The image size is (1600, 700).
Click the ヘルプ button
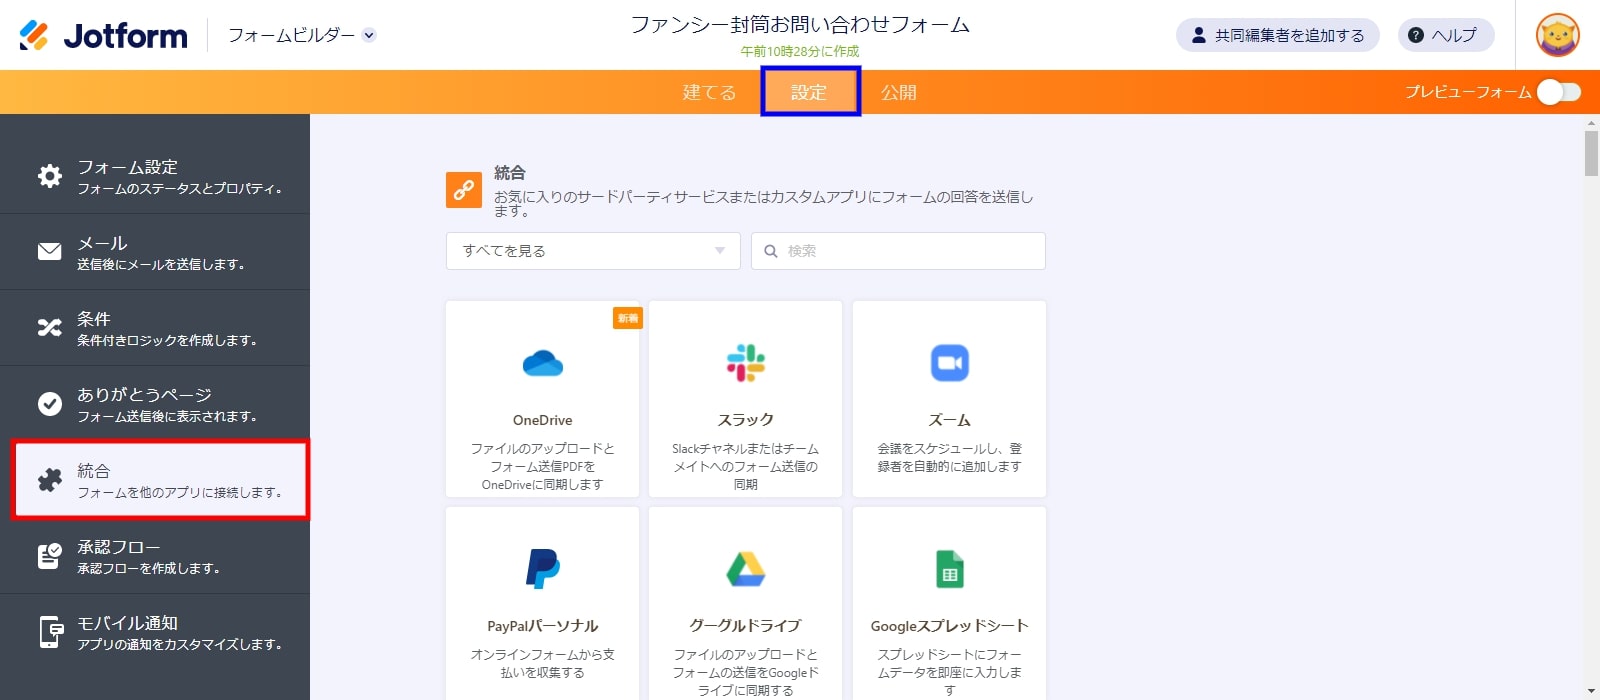click(x=1445, y=35)
